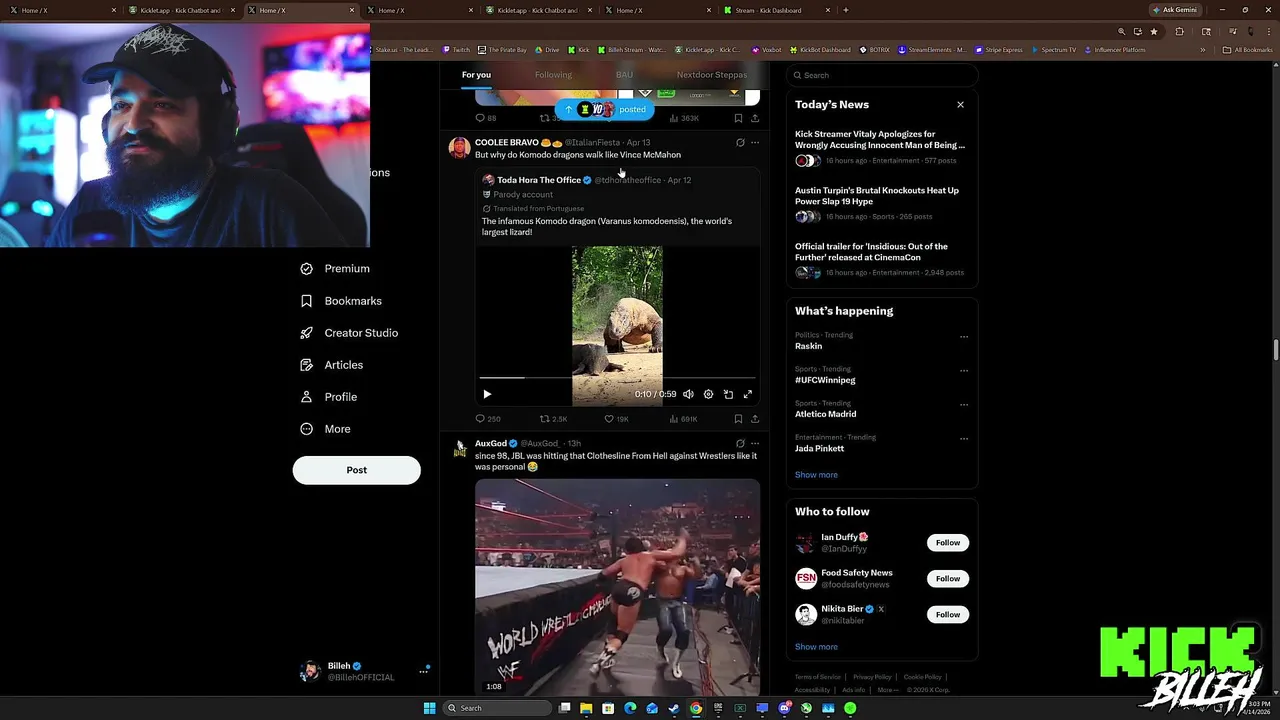This screenshot has width=1280, height=720.
Task: Open Profile in the sidebar
Action: click(329, 397)
